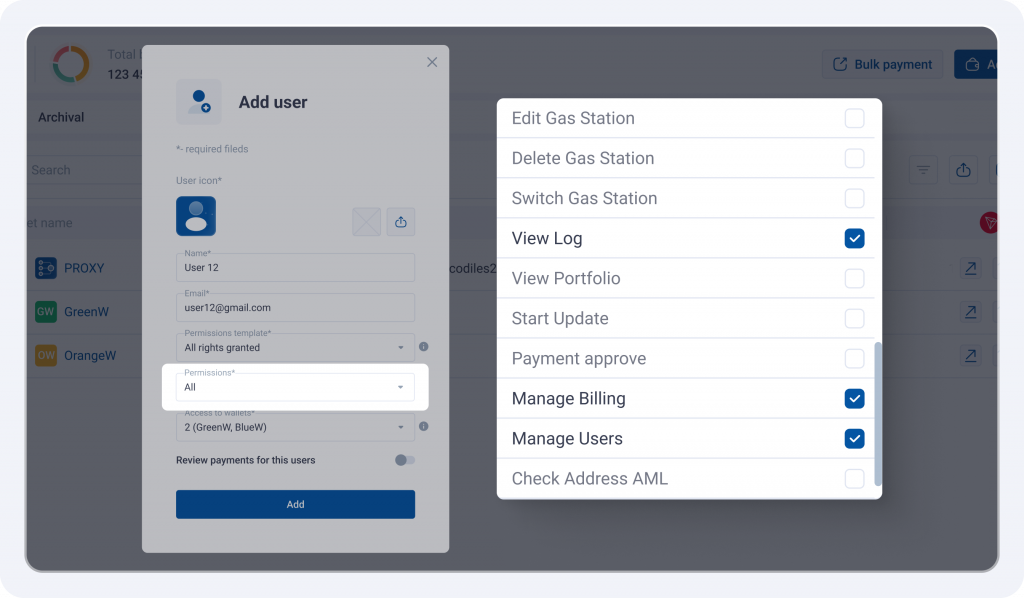The height and width of the screenshot is (598, 1024).
Task: Expand the Access to wallets dropdown
Action: tap(295, 427)
